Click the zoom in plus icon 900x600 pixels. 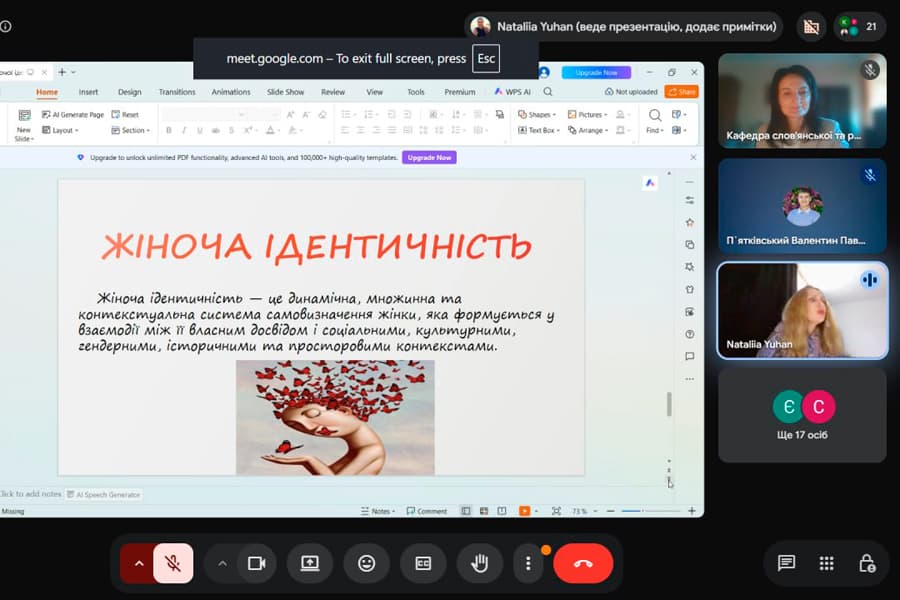pyautogui.click(x=692, y=510)
